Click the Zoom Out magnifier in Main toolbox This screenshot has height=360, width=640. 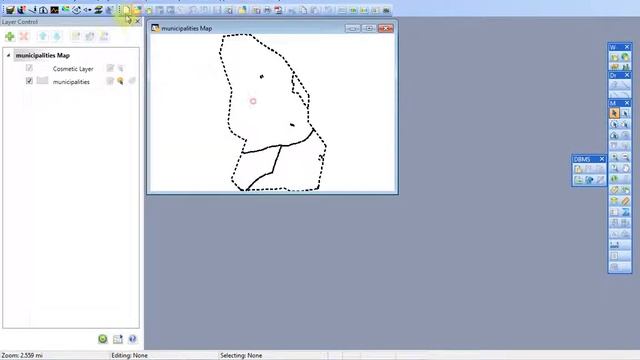[626, 157]
